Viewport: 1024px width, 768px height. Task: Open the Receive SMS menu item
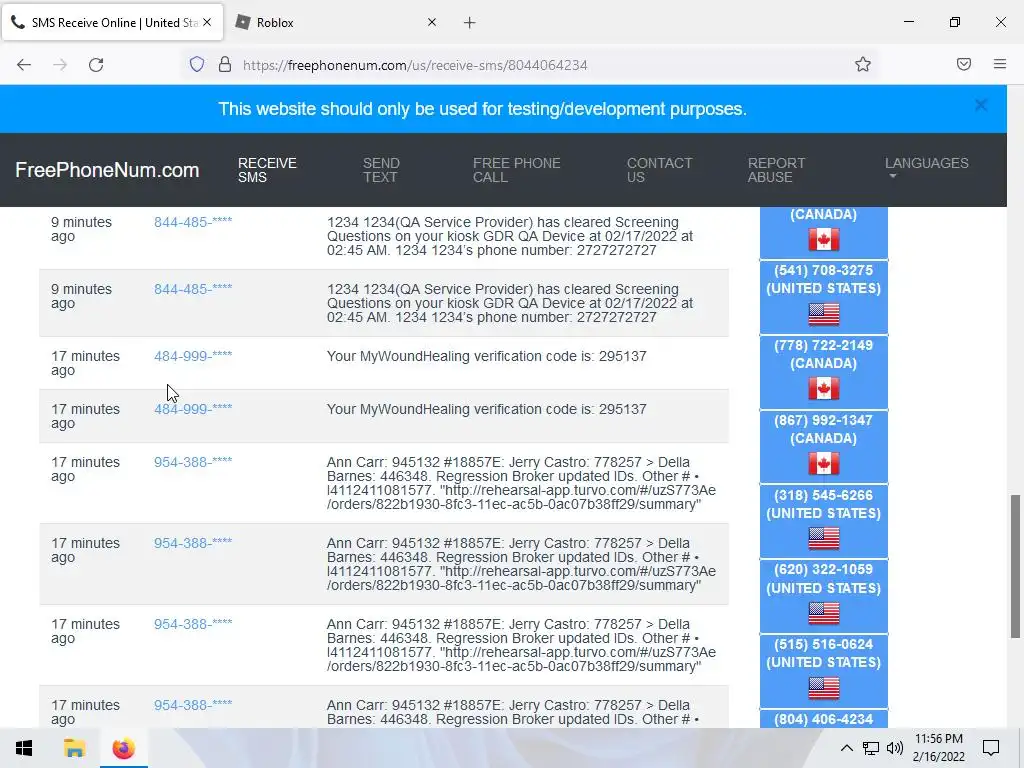(267, 170)
